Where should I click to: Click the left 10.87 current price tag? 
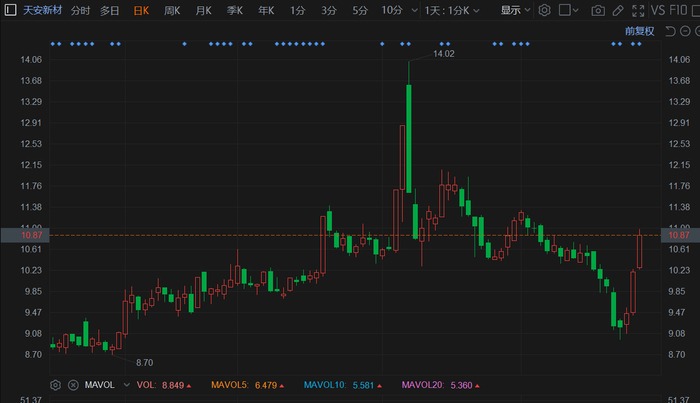[x=25, y=235]
